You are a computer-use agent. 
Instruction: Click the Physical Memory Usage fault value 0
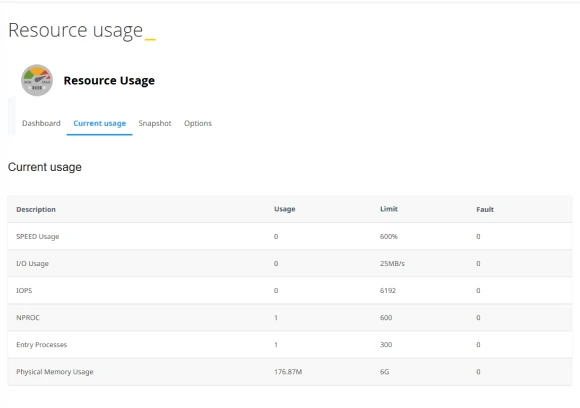[x=478, y=372]
